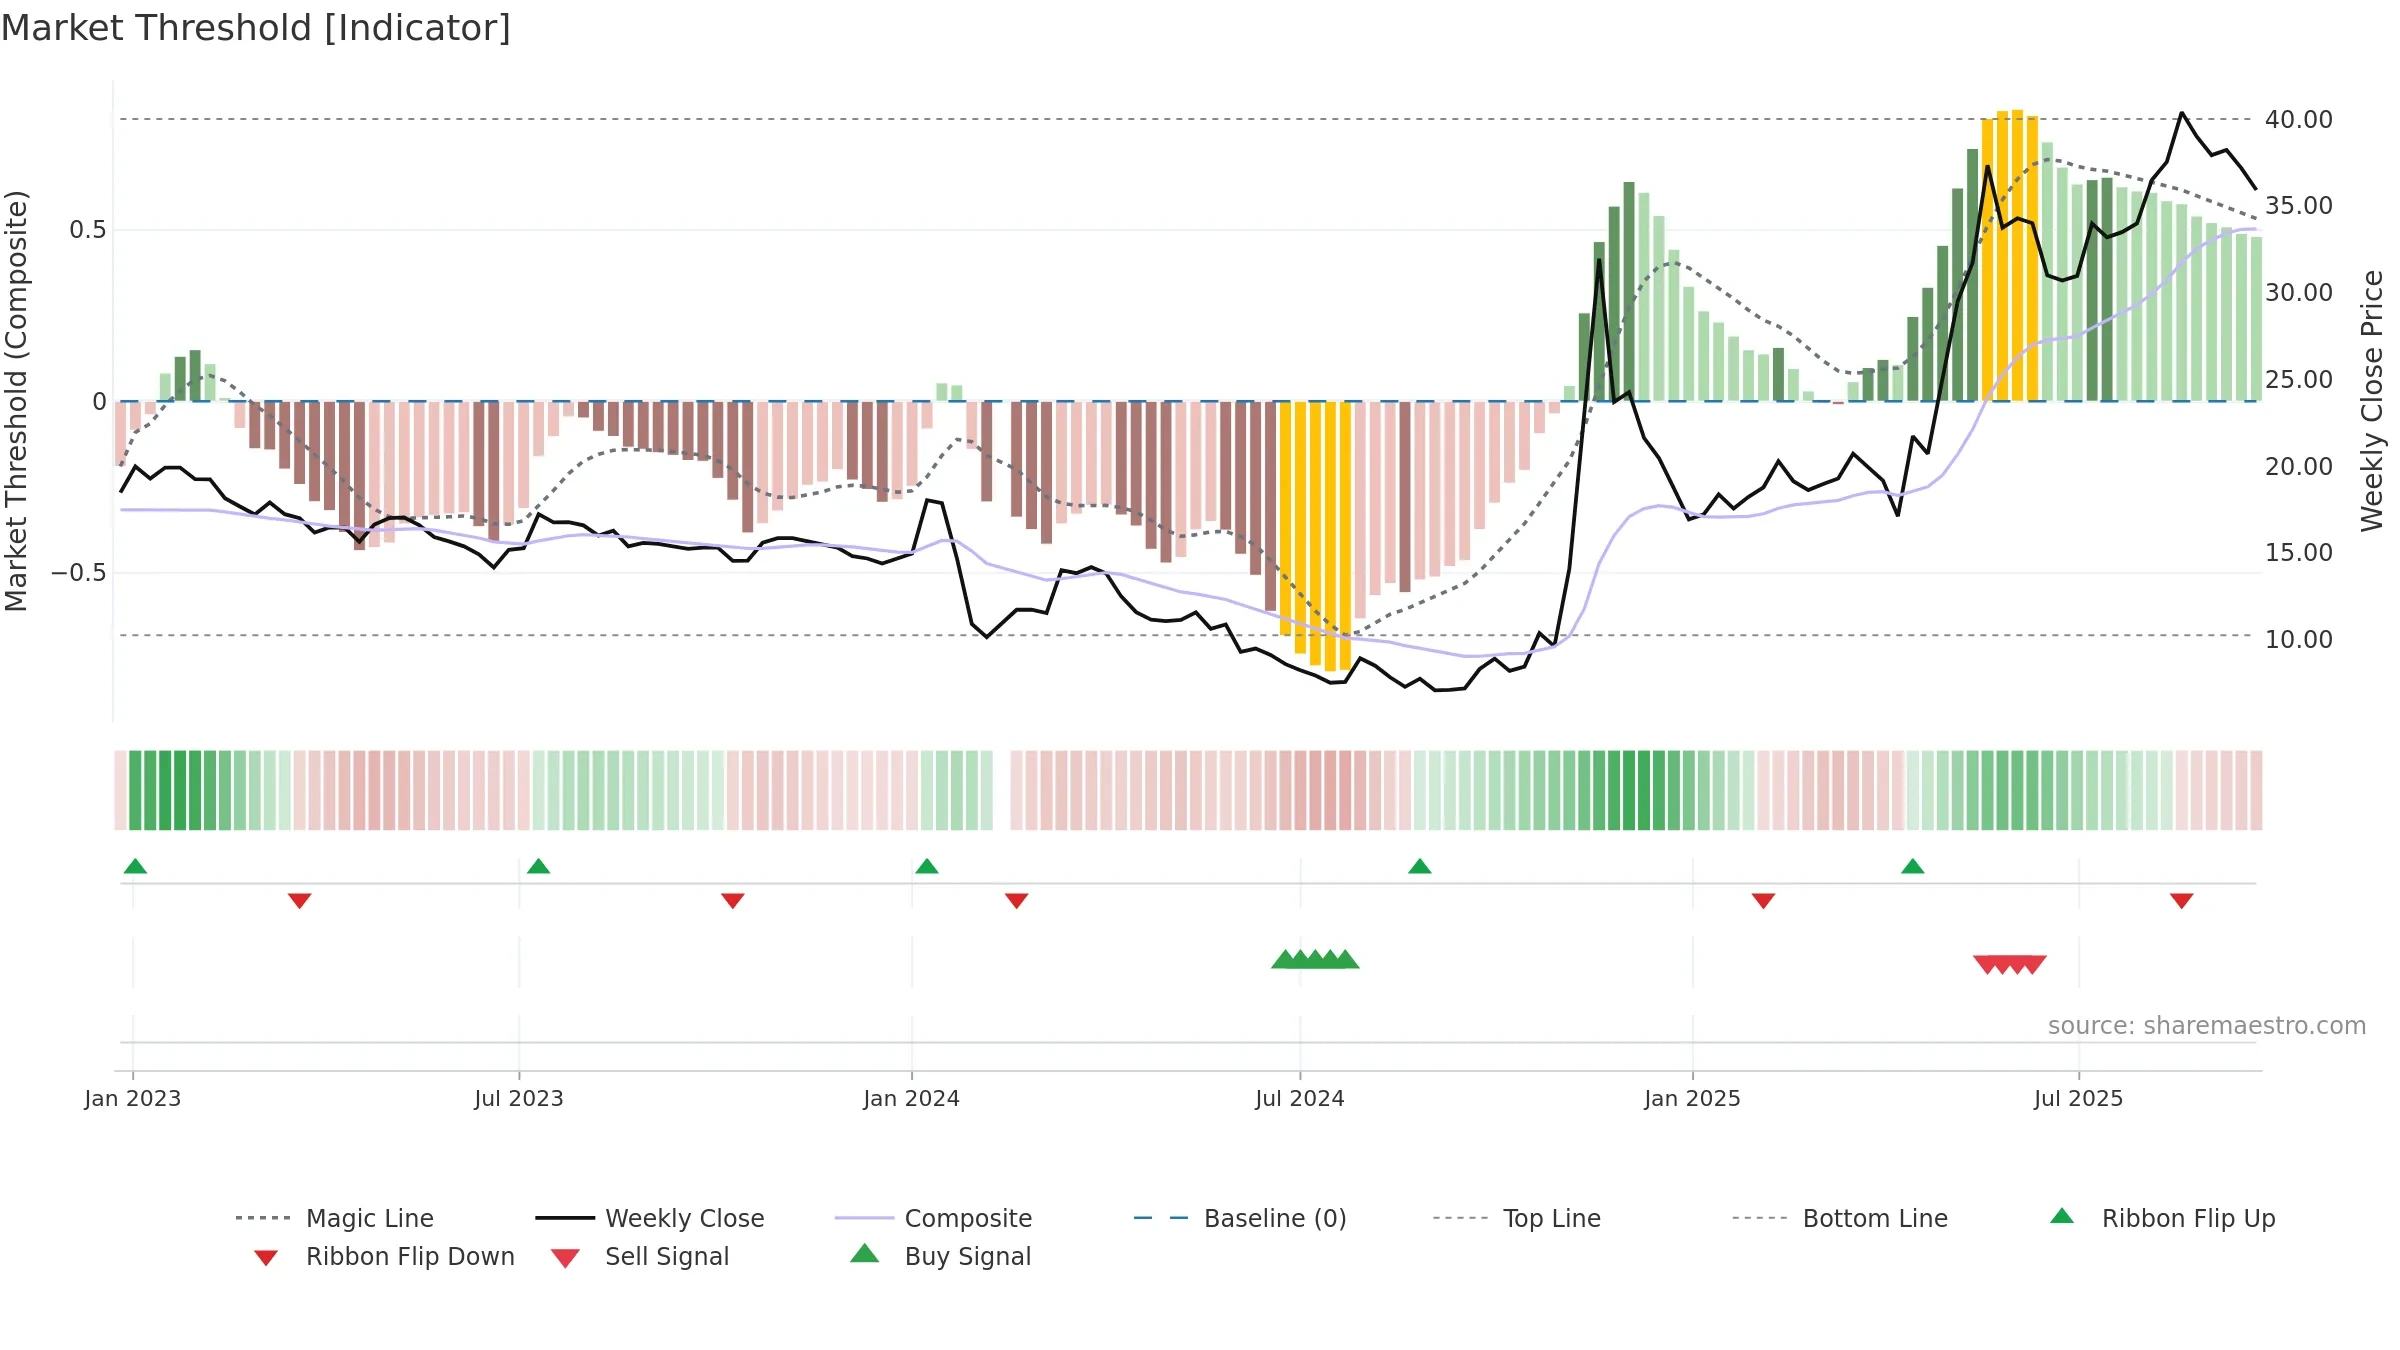This screenshot has width=2400, height=1350.
Task: Click the Jan 2023 x-axis label
Action: 133,1099
